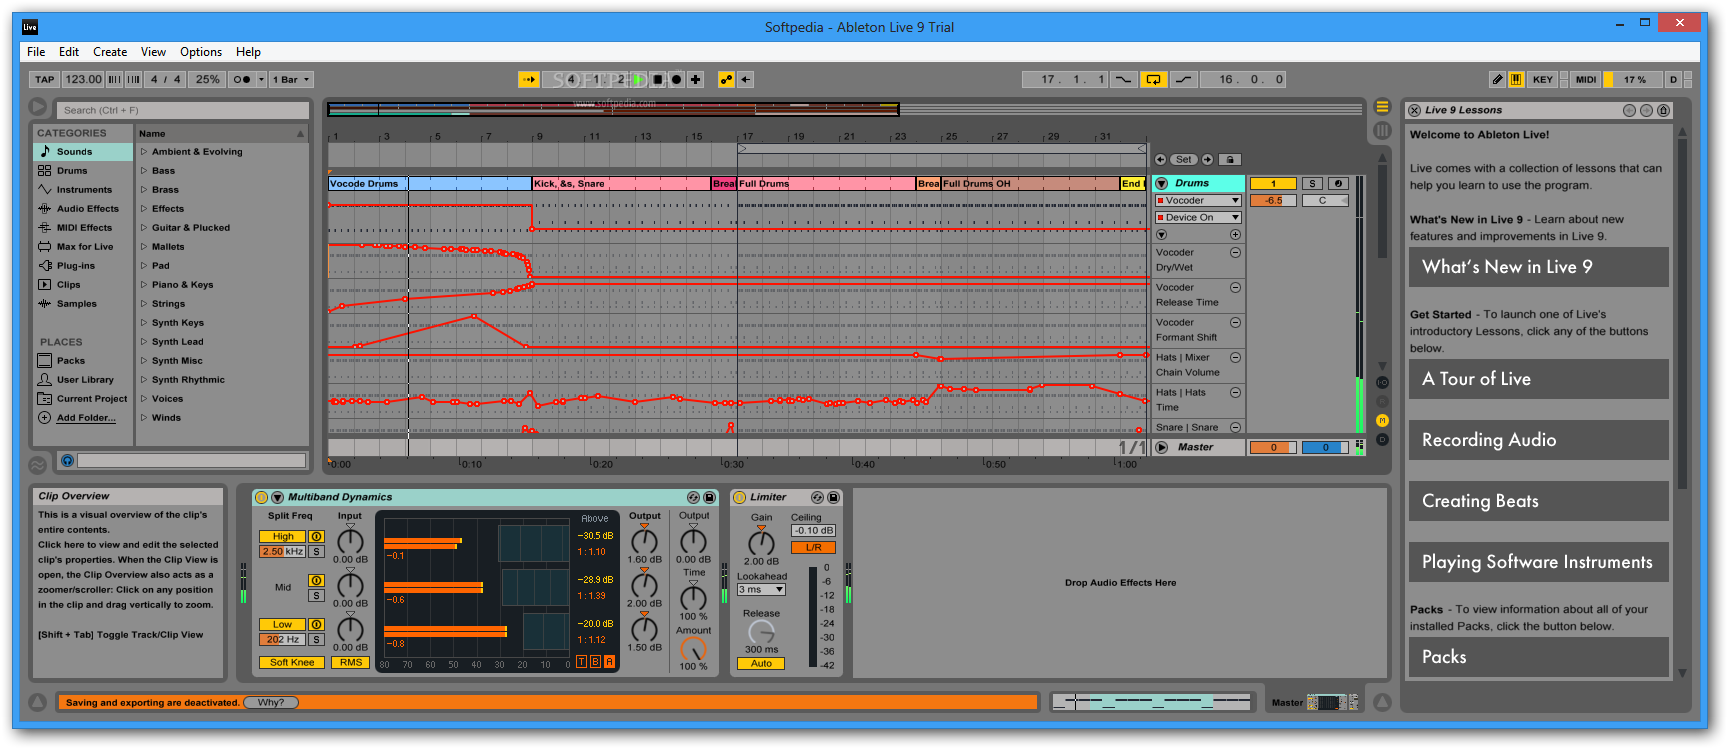Click the Session view selector icon
Screen dimensions: 1728x749
1382,130
